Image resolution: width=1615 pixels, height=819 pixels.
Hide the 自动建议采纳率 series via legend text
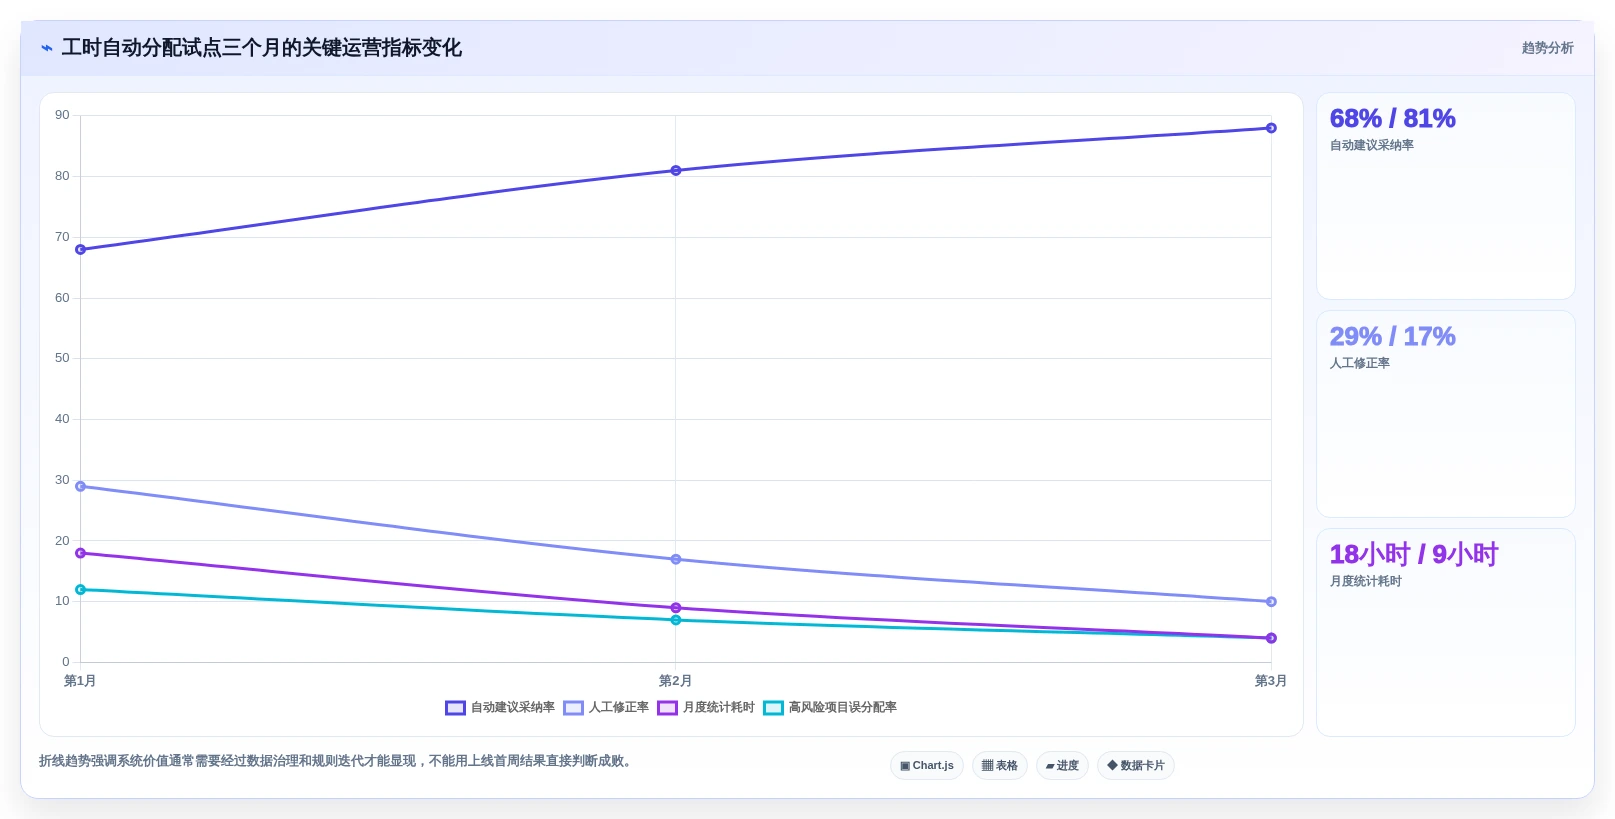click(512, 708)
